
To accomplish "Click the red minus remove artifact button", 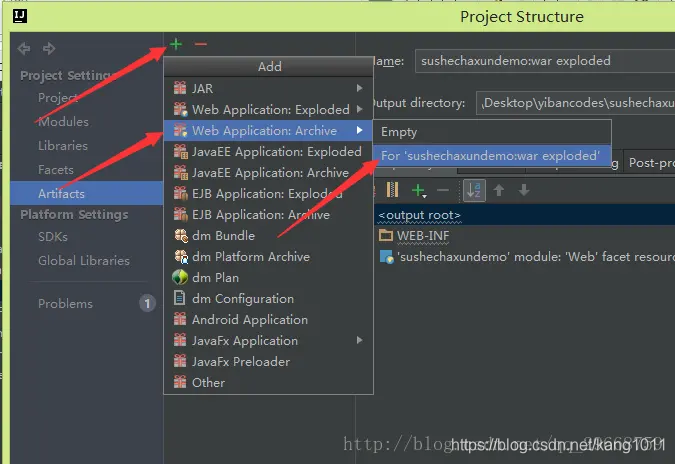I will pos(200,44).
